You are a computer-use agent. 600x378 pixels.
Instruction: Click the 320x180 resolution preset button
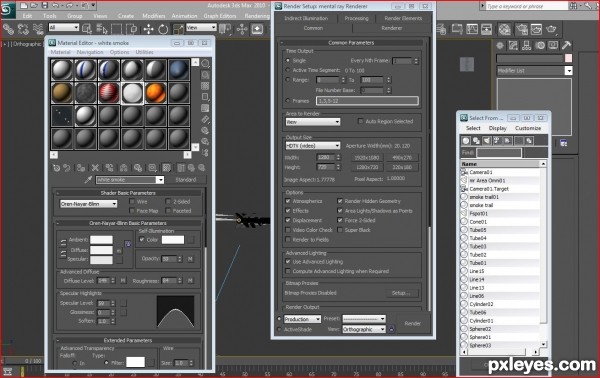[402, 167]
